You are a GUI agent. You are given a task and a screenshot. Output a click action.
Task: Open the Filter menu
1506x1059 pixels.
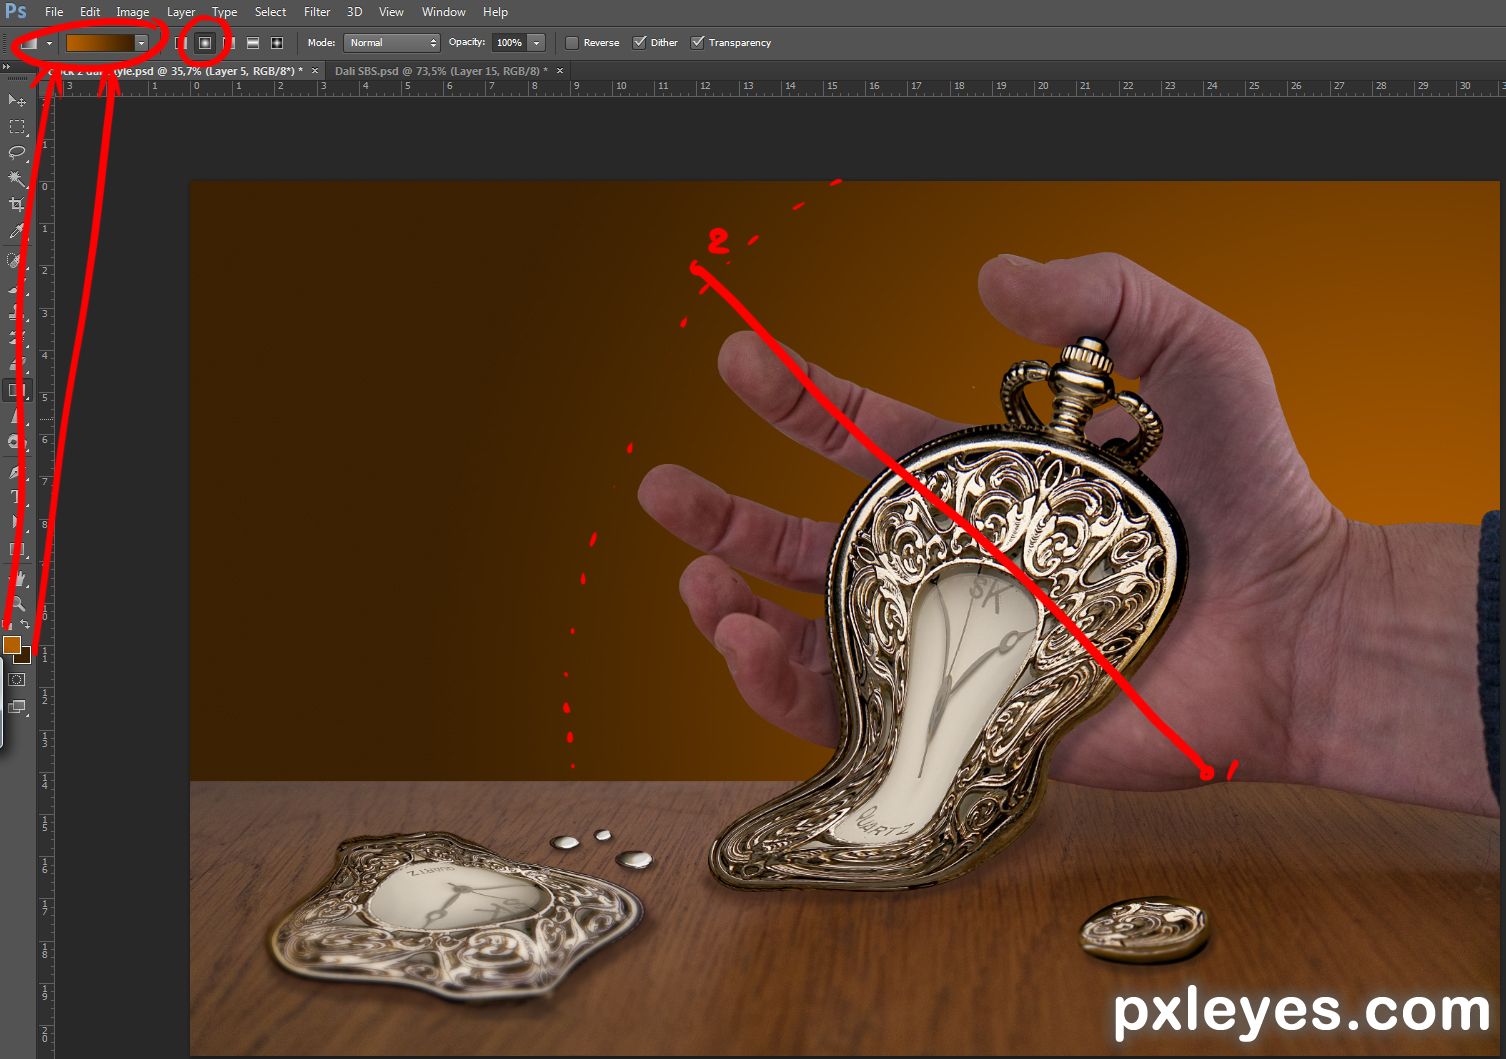(317, 12)
